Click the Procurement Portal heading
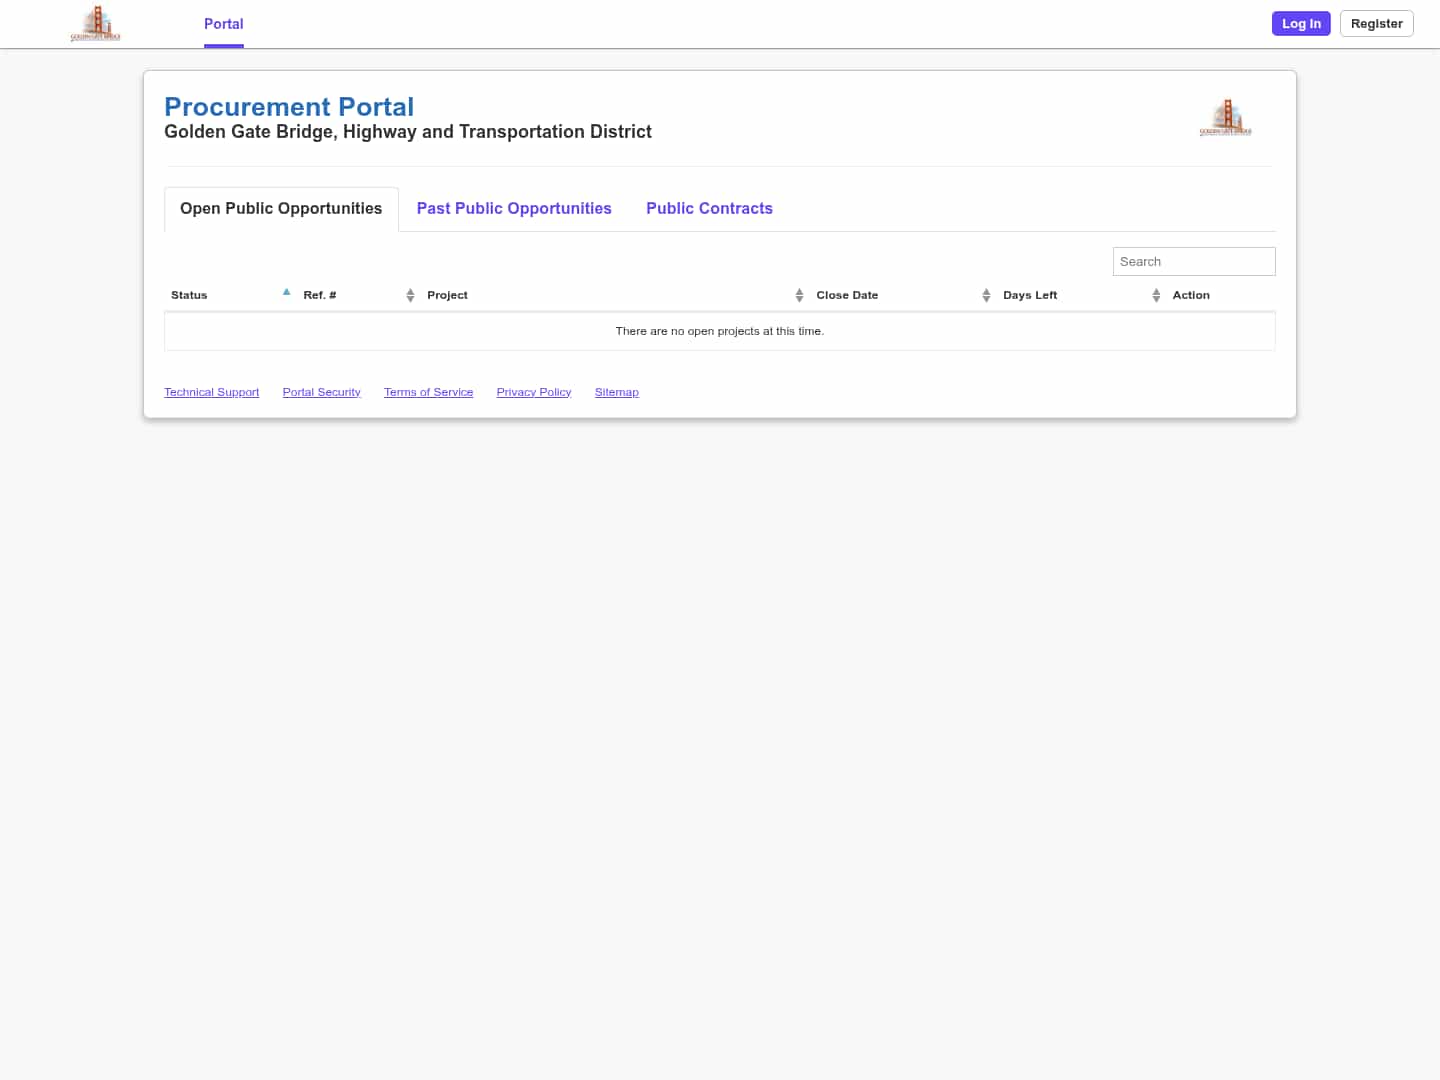 point(289,107)
